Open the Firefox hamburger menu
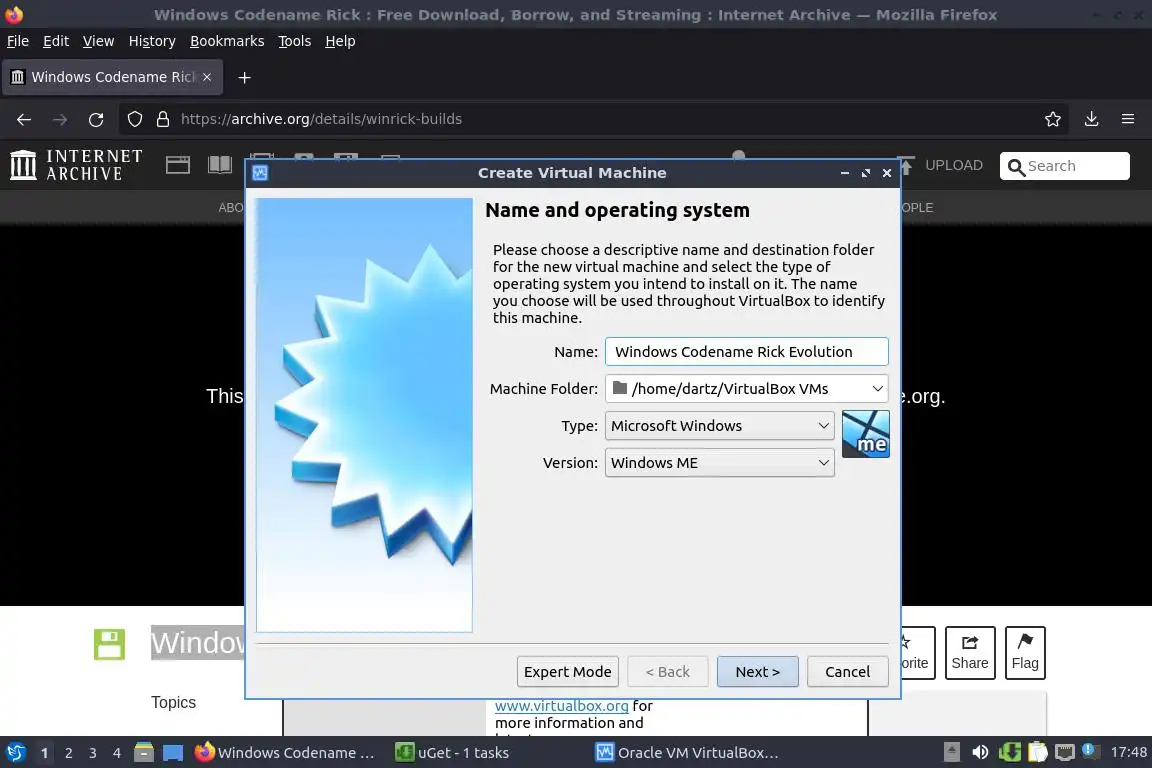 pyautogui.click(x=1128, y=119)
